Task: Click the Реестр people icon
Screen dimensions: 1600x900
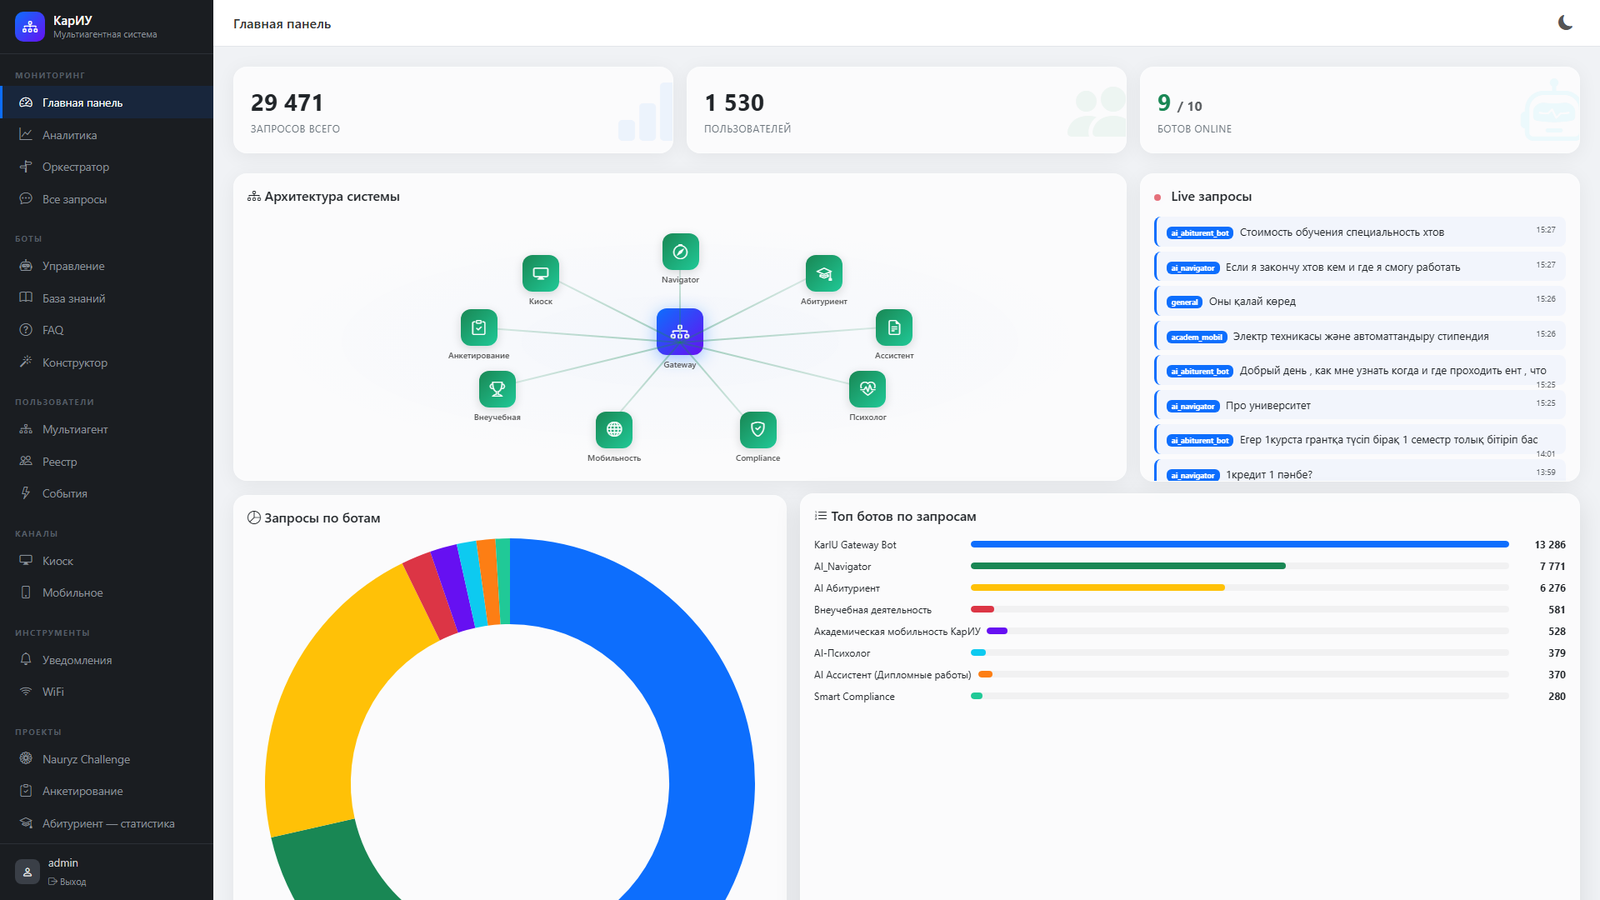Action: (26, 461)
